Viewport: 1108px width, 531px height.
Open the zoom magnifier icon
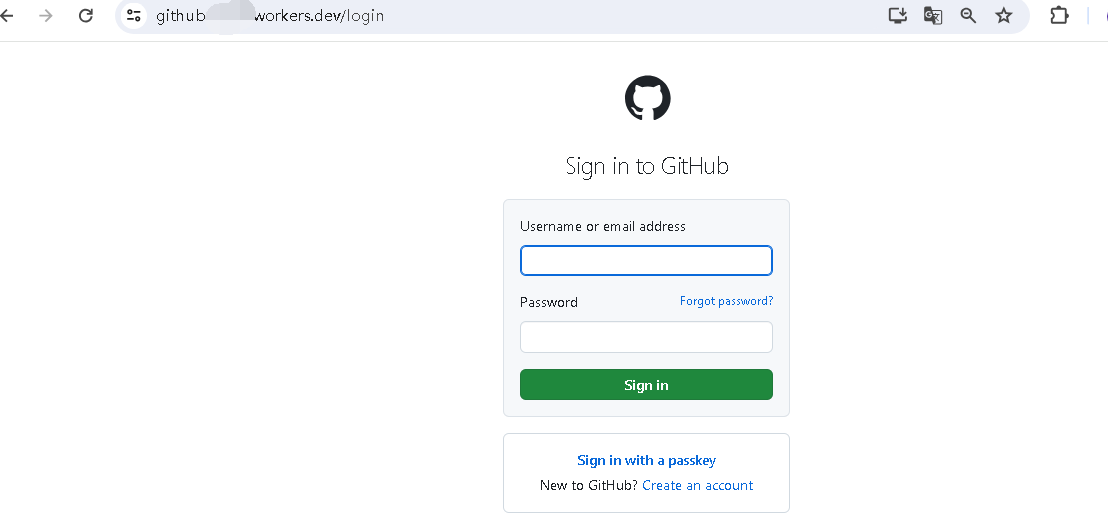coord(968,15)
